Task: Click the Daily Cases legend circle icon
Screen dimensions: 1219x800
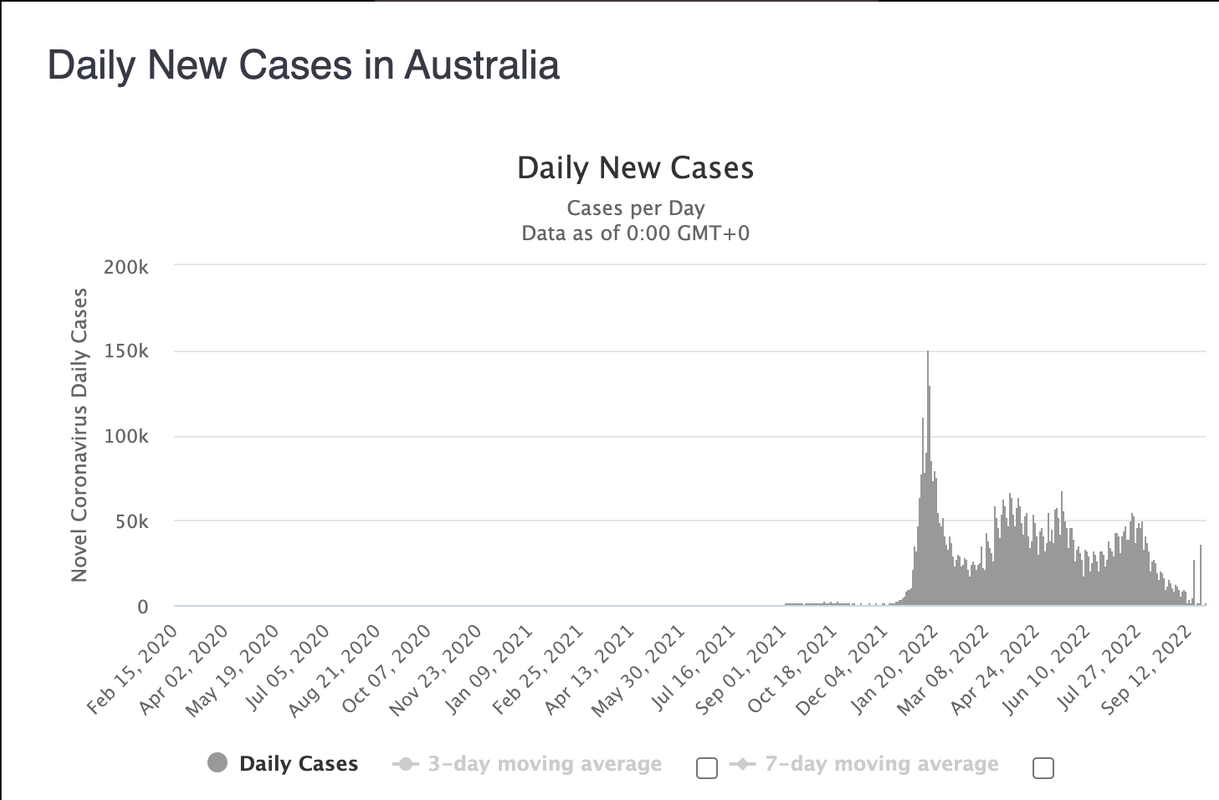Action: (x=217, y=764)
